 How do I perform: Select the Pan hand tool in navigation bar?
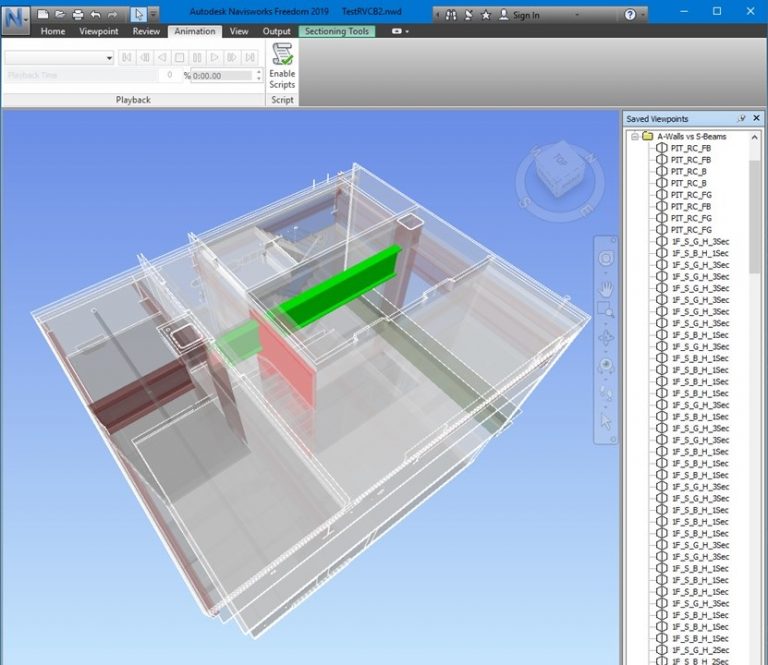606,288
